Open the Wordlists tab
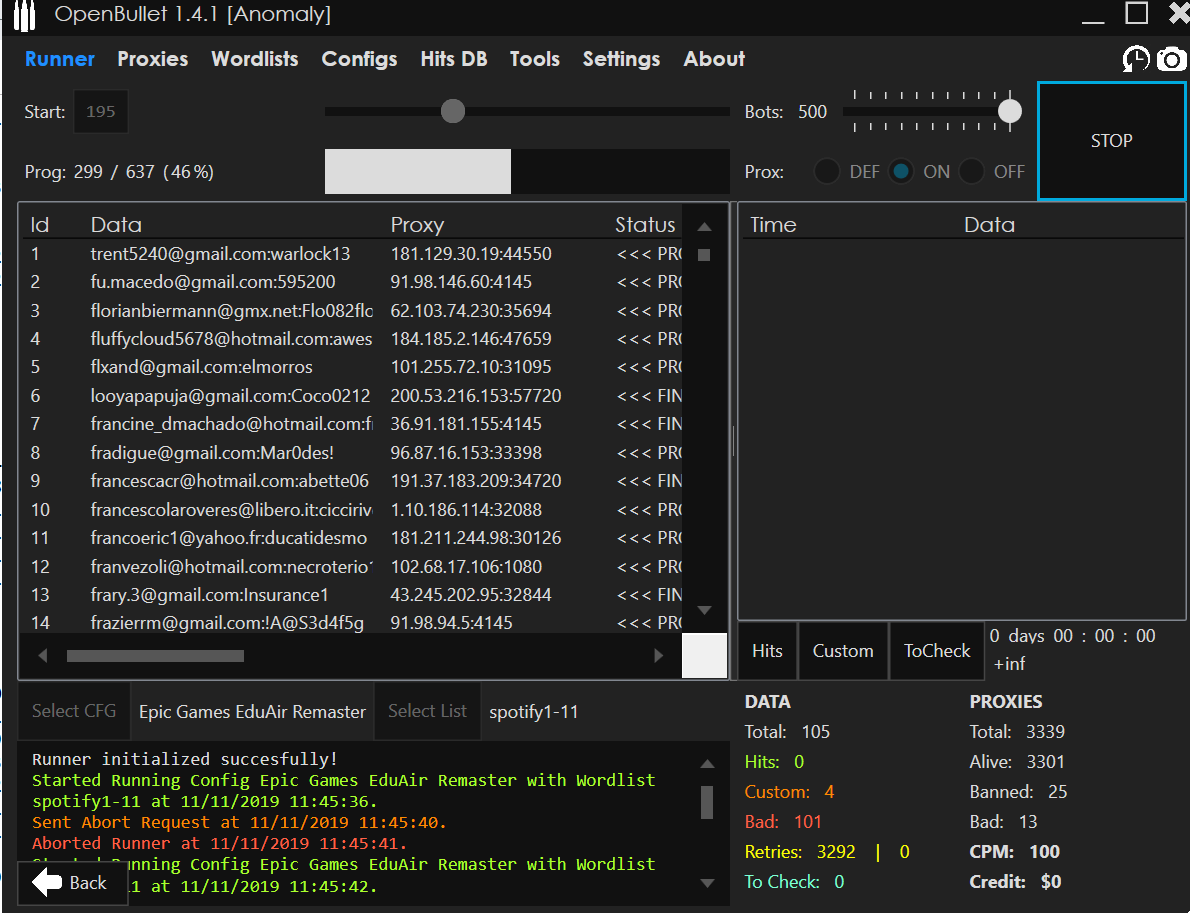 point(254,59)
